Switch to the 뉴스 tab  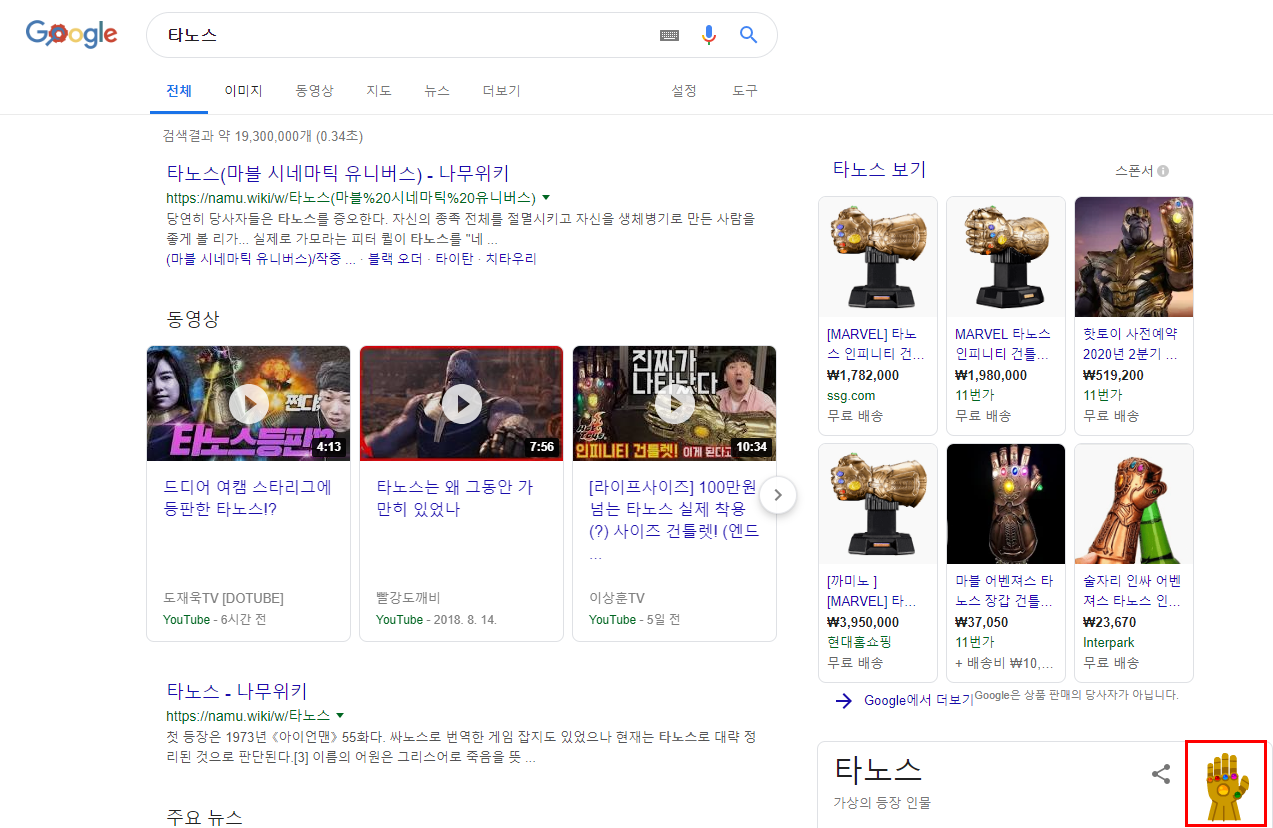(x=437, y=91)
